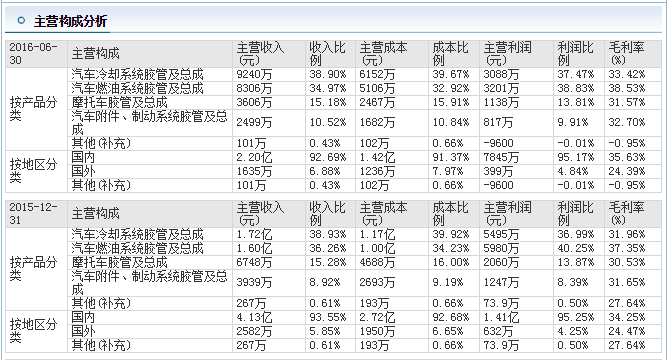Screen dimensions: 669x360
Task: Click revenue value 1635万 for 国外
Action: pos(254,171)
